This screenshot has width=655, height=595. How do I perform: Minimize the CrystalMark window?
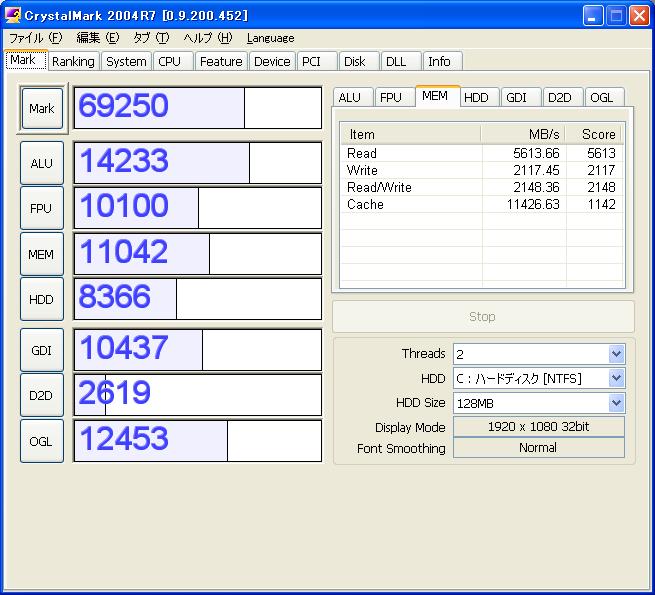point(593,16)
